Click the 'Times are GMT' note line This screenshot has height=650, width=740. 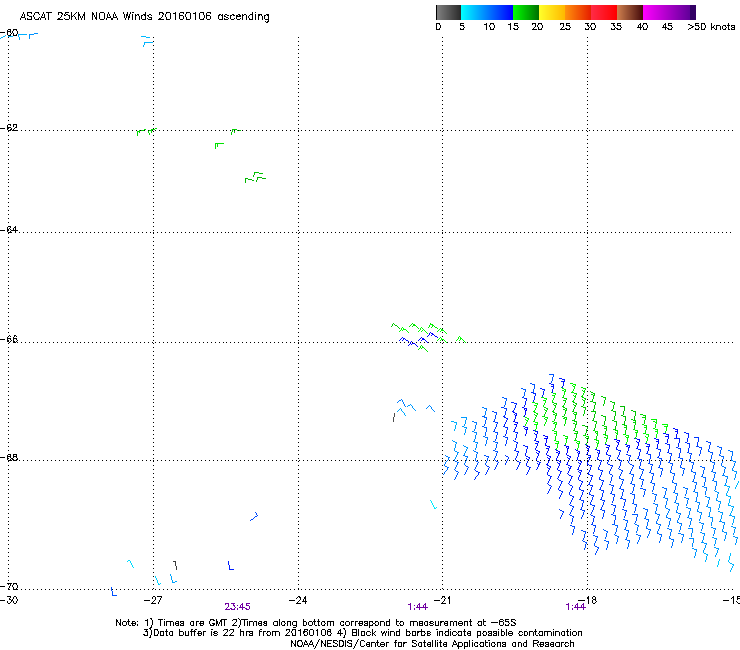(x=316, y=623)
